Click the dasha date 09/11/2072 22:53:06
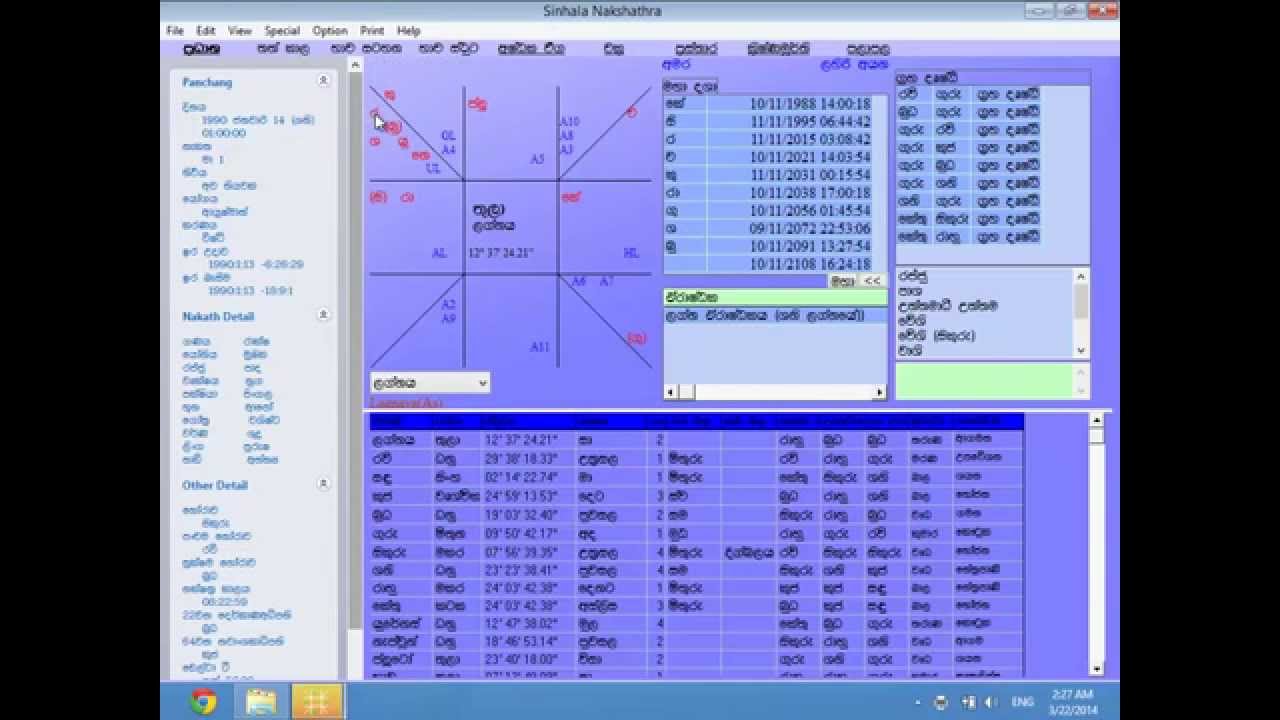Image resolution: width=1280 pixels, height=720 pixels. (809, 229)
